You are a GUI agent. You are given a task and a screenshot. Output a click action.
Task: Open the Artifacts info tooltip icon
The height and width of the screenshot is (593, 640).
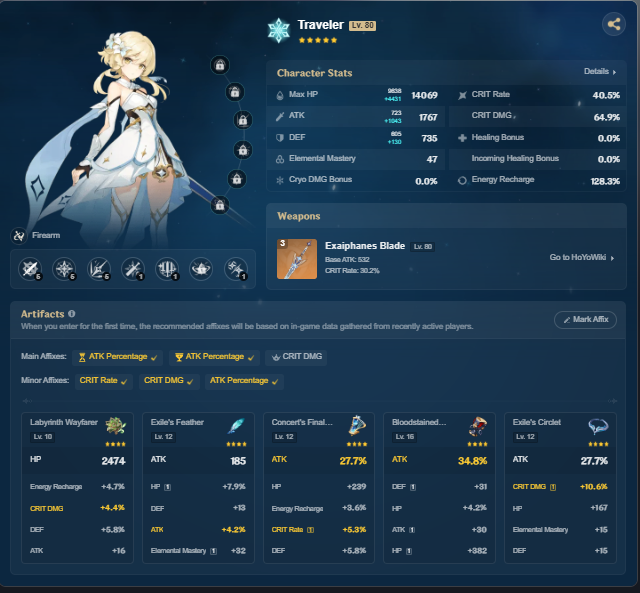click(72, 313)
